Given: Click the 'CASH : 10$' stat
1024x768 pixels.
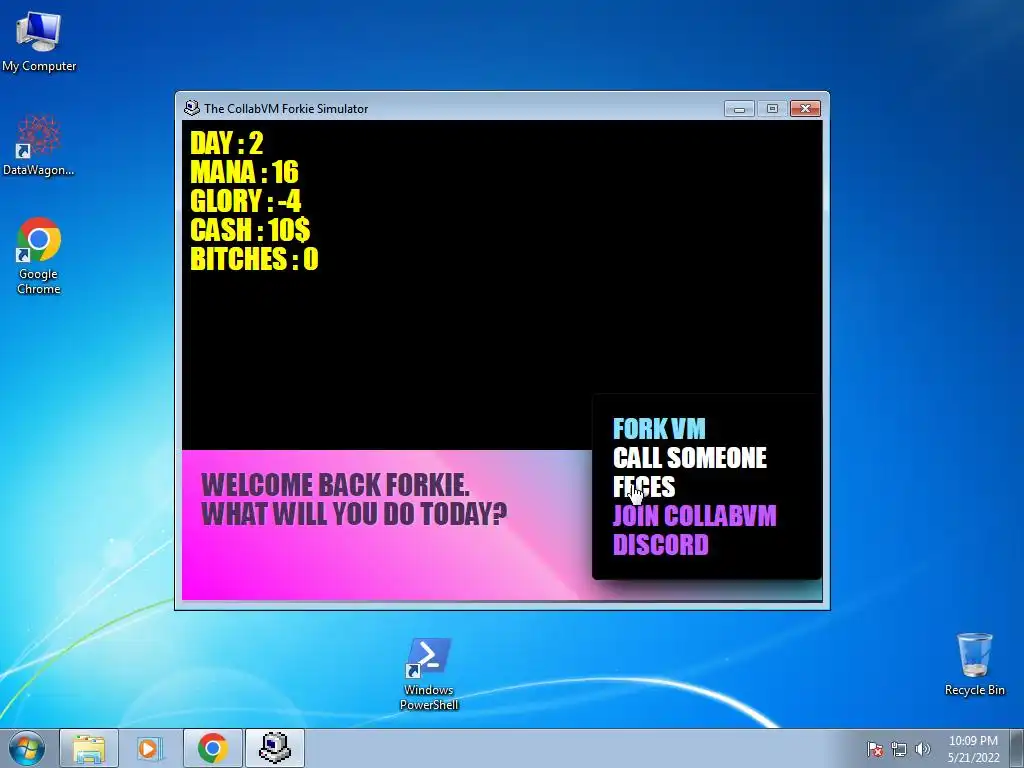Looking at the screenshot, I should point(250,230).
